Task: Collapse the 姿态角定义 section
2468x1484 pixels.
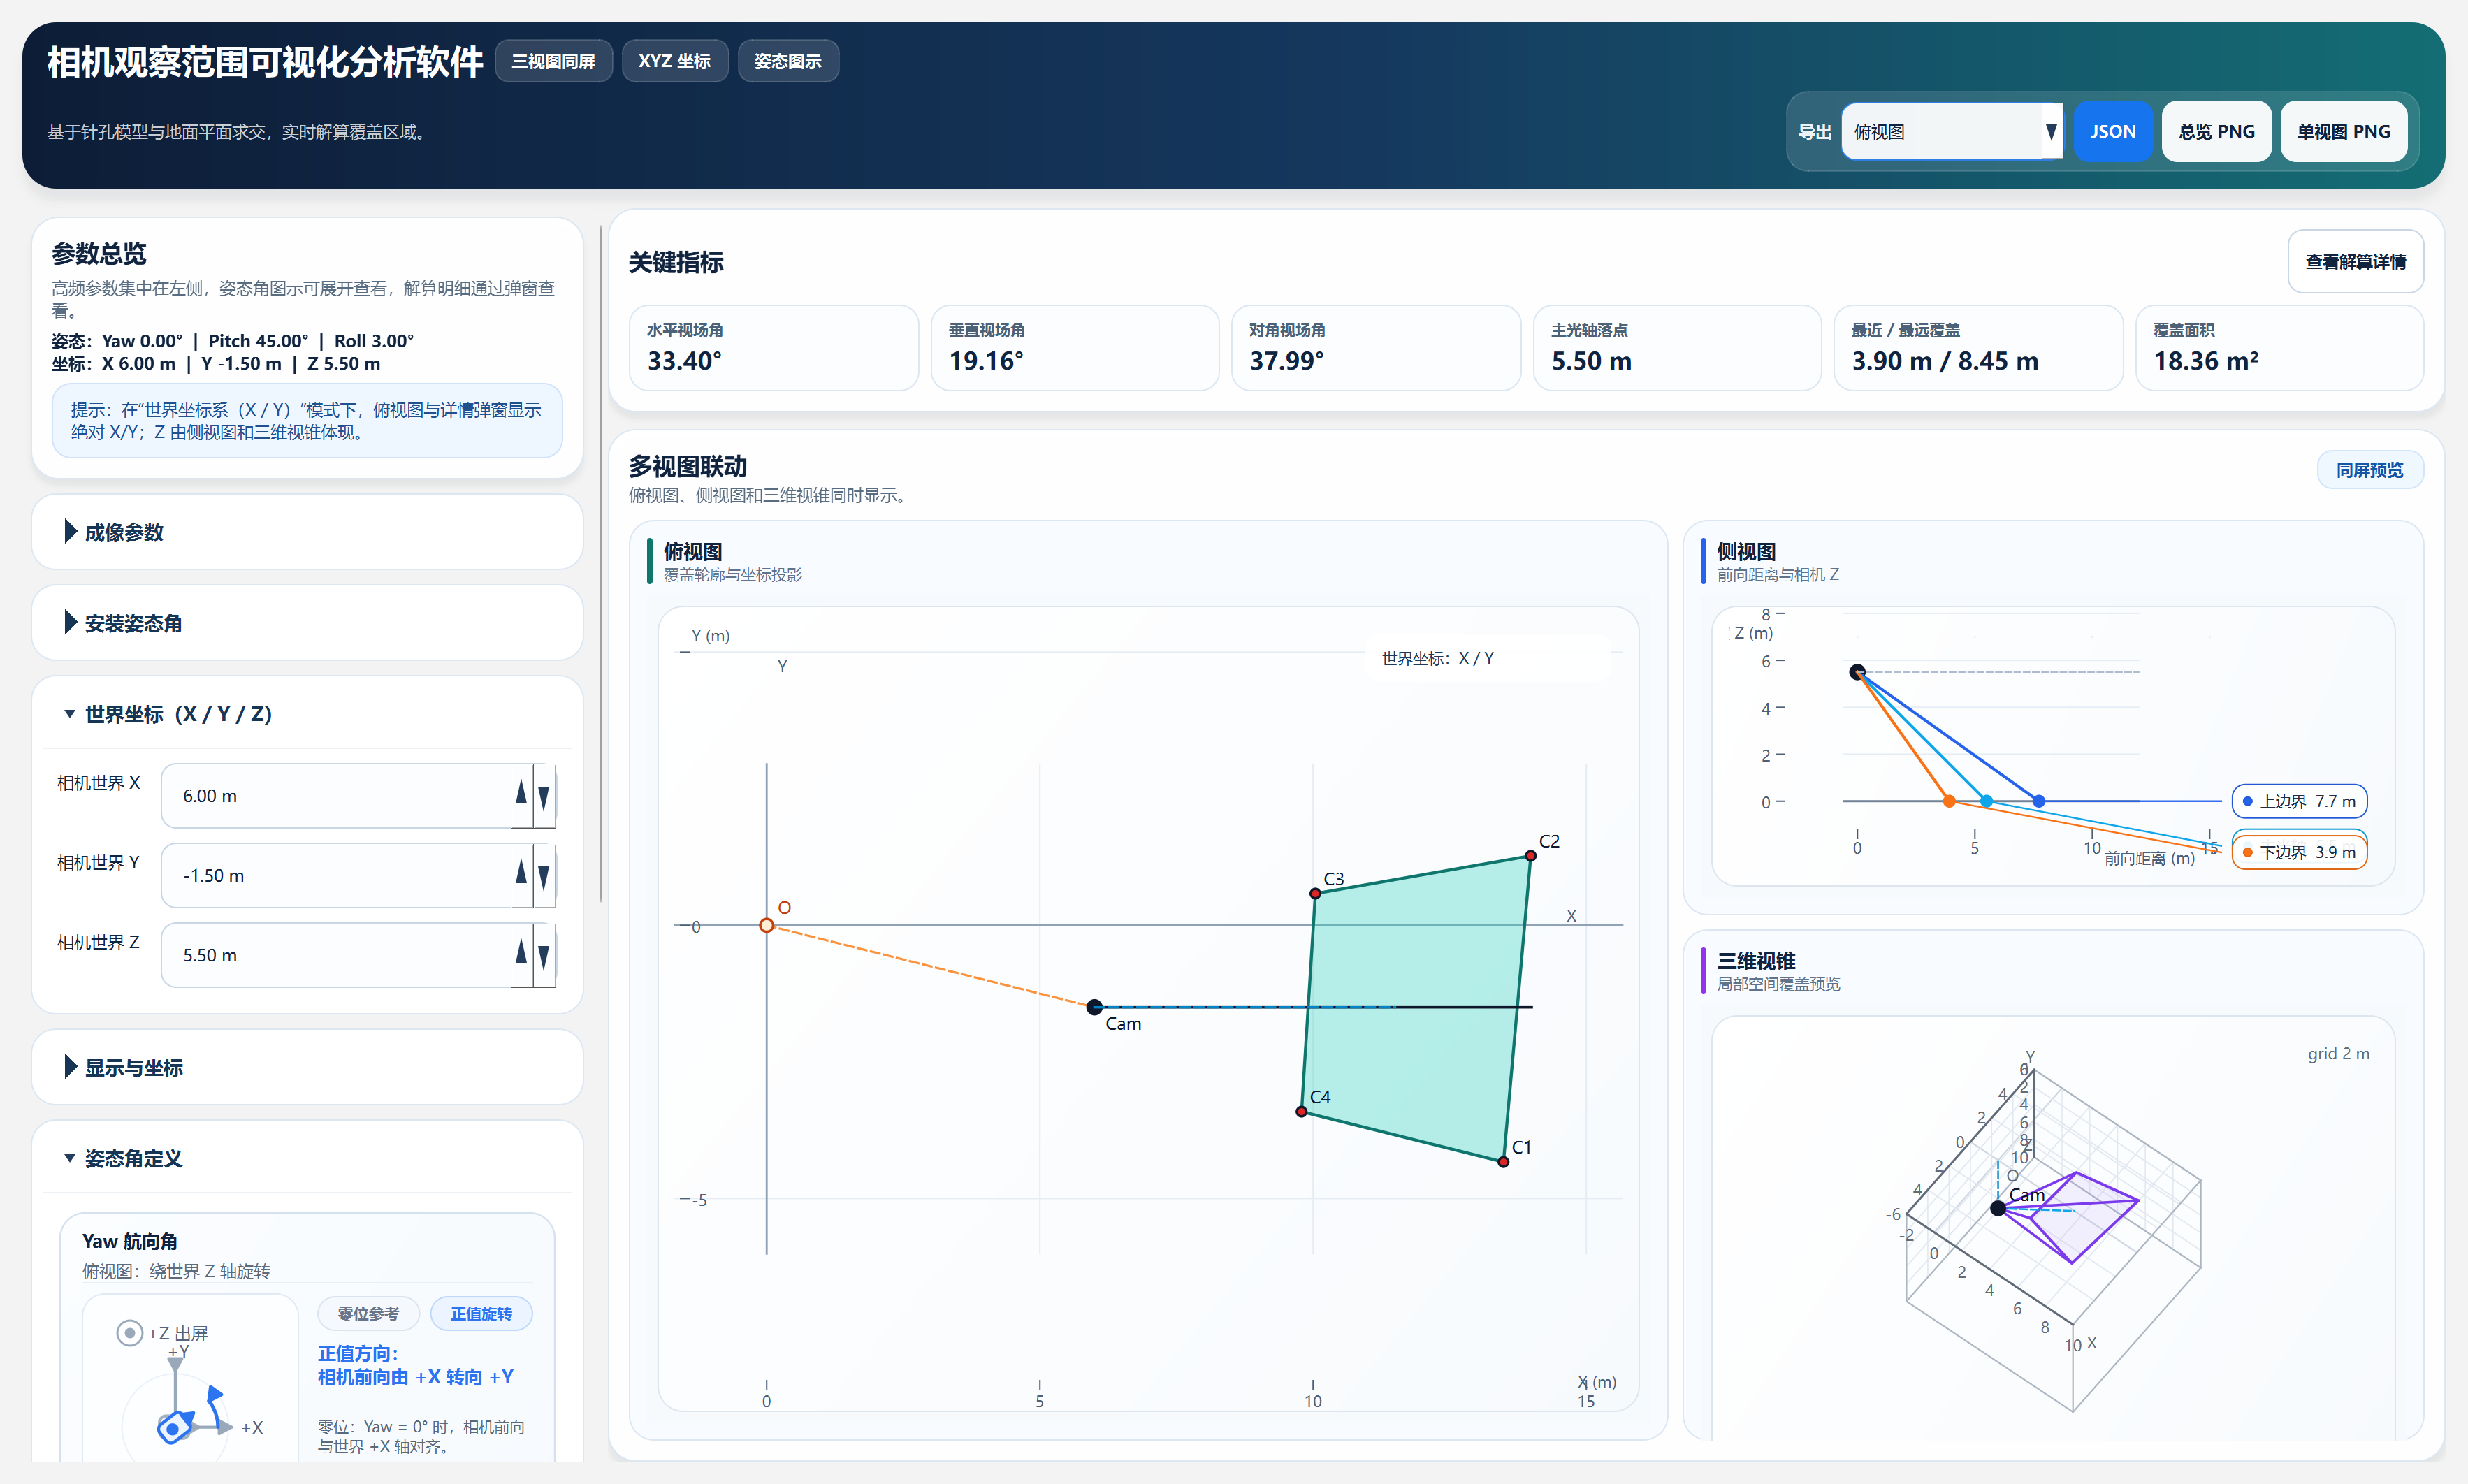Action: (307, 1158)
